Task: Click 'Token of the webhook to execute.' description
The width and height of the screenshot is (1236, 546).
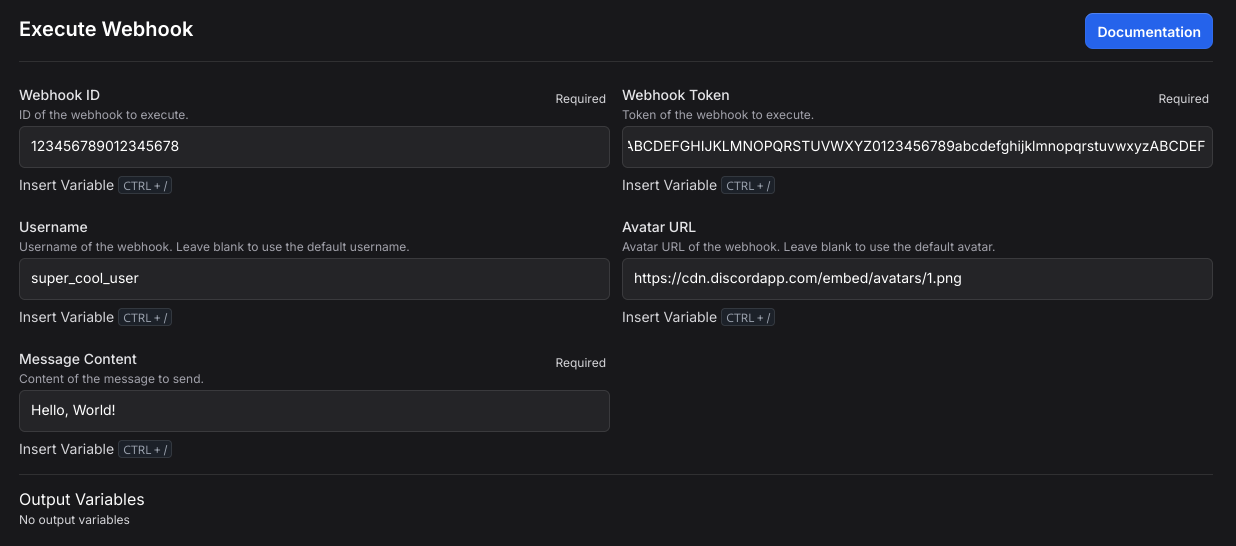Action: 718,115
